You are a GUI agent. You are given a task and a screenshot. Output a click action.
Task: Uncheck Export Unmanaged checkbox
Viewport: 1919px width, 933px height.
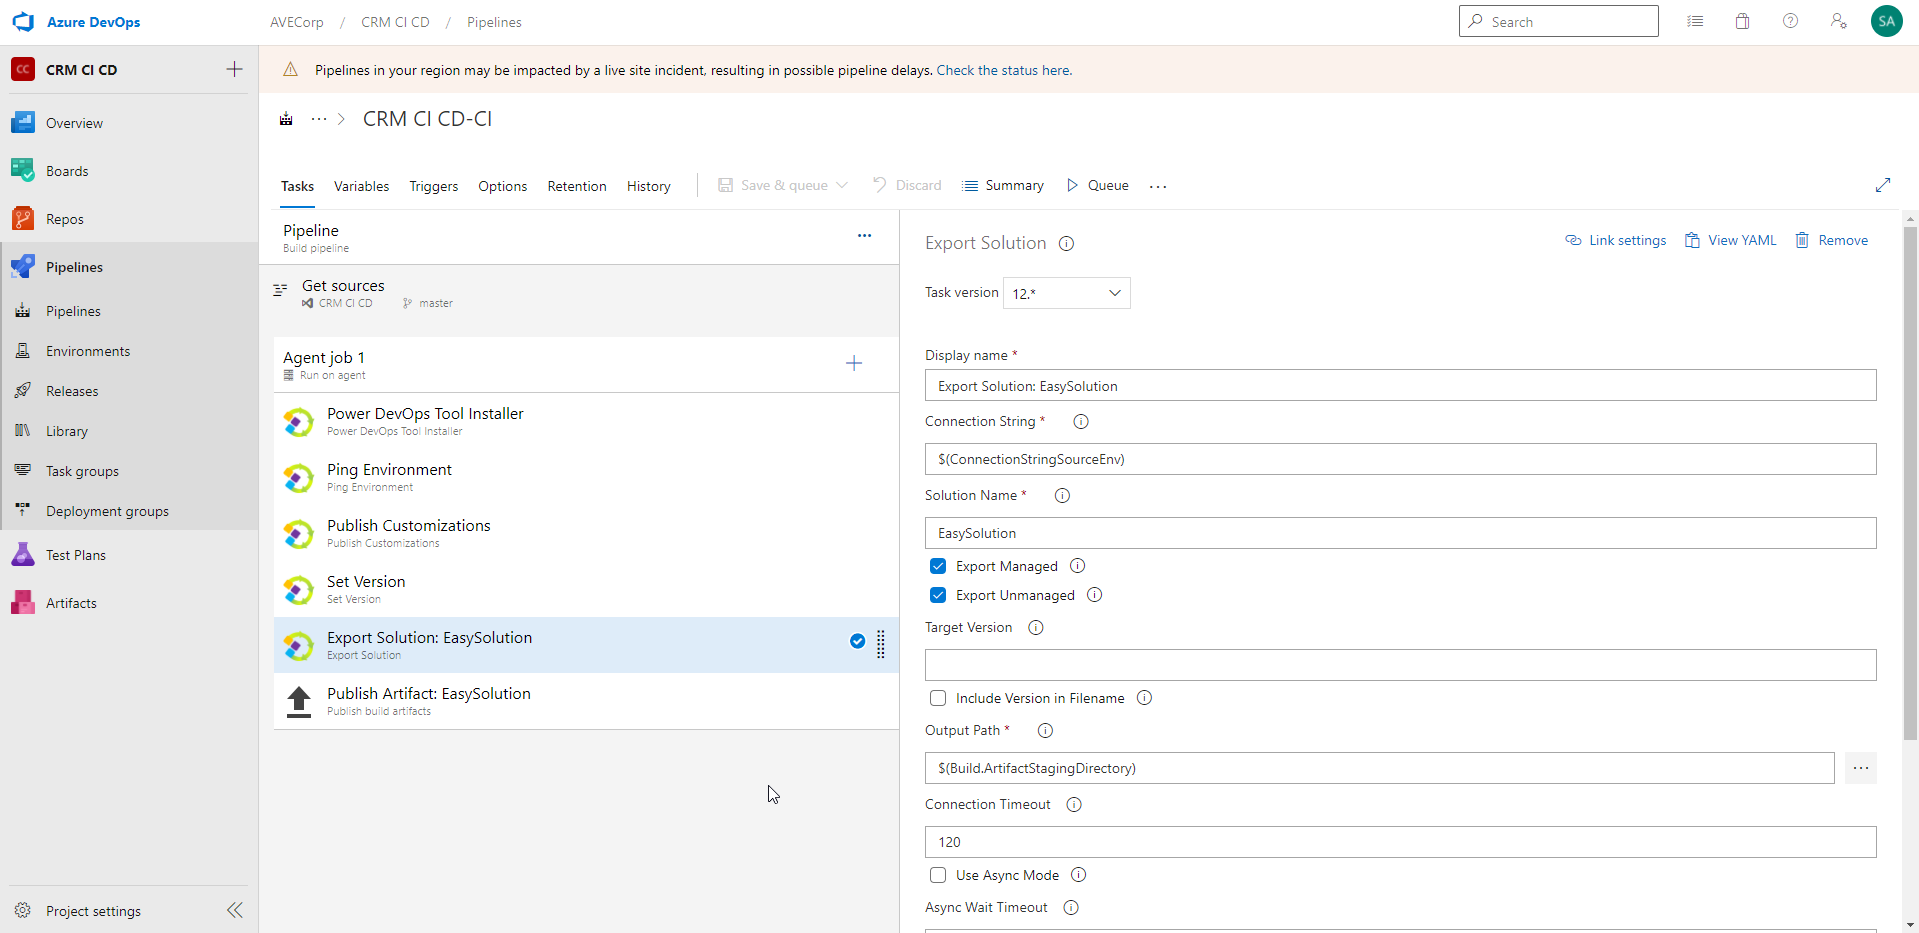click(938, 595)
